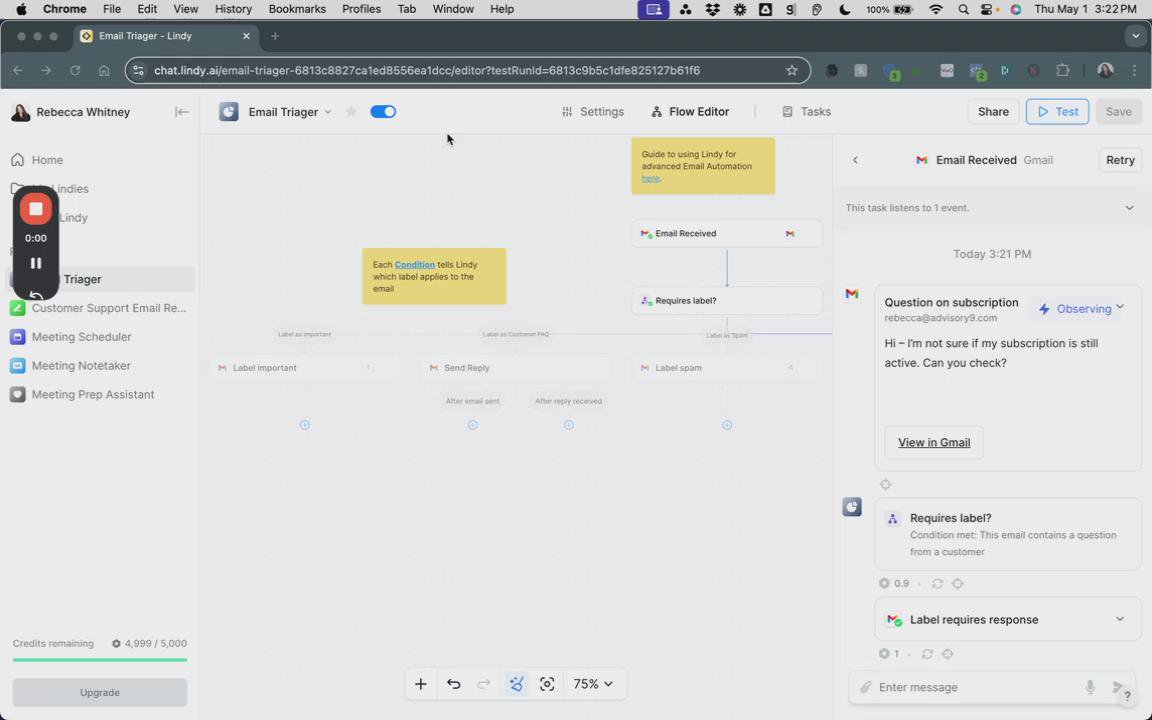Click the credits remaining progress bar
Image resolution: width=1152 pixels, height=720 pixels.
coord(100,660)
